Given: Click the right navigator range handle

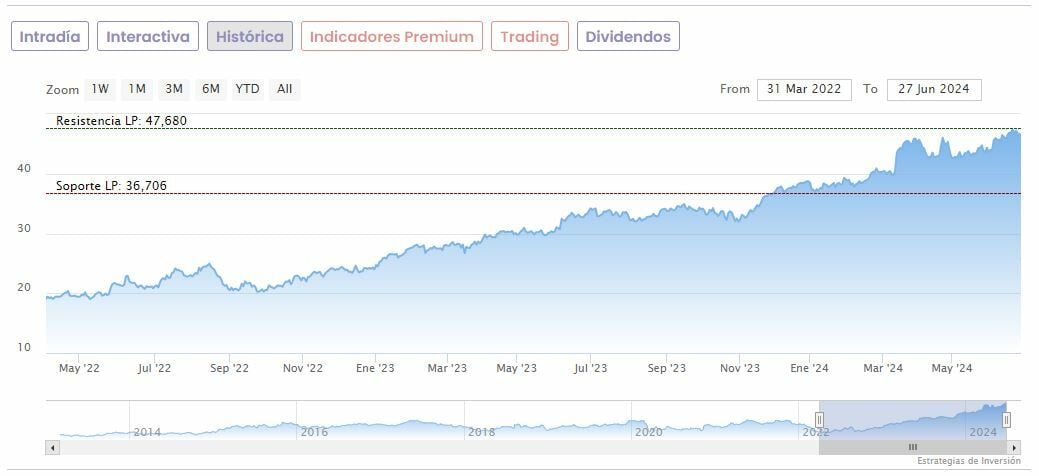Looking at the screenshot, I should [x=1006, y=420].
